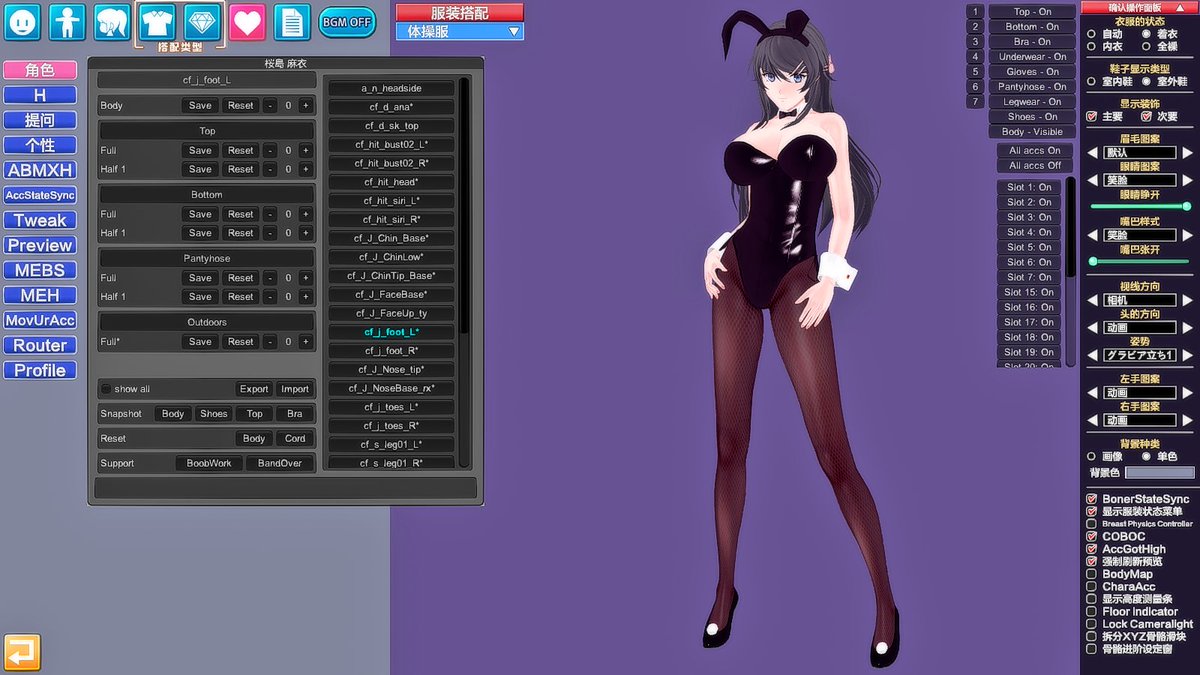Increase Top Full value with plus
Image resolution: width=1200 pixels, height=675 pixels.
[305, 150]
